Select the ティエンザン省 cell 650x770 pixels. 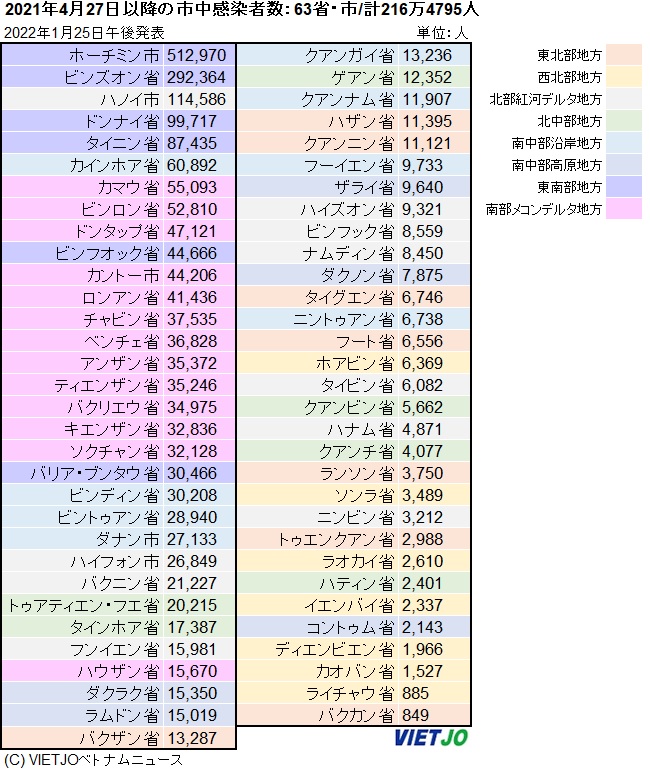pyautogui.click(x=82, y=385)
